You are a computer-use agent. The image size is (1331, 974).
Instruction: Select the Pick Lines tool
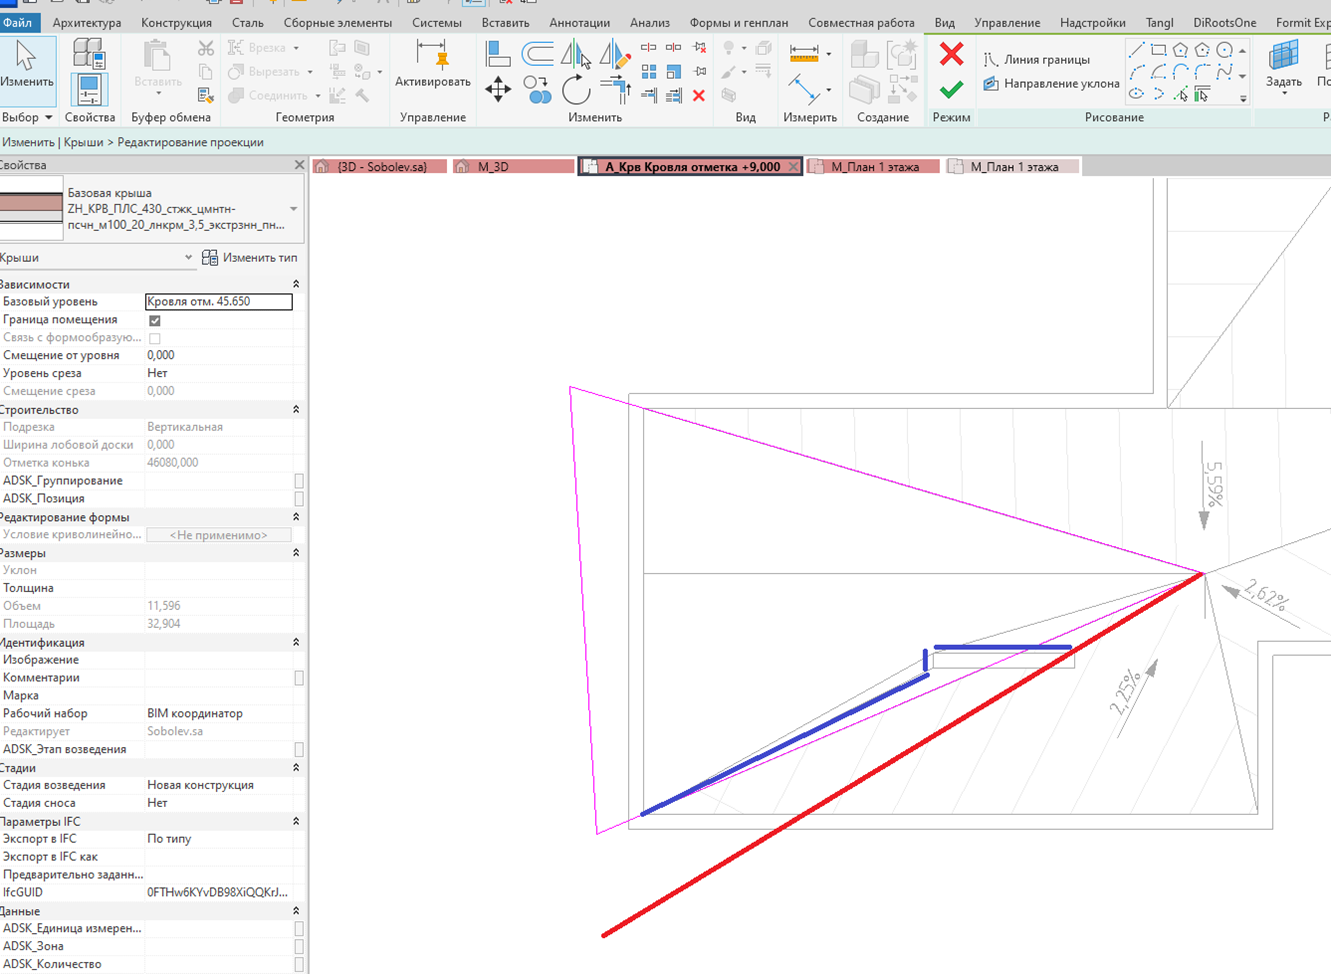pyautogui.click(x=1180, y=95)
